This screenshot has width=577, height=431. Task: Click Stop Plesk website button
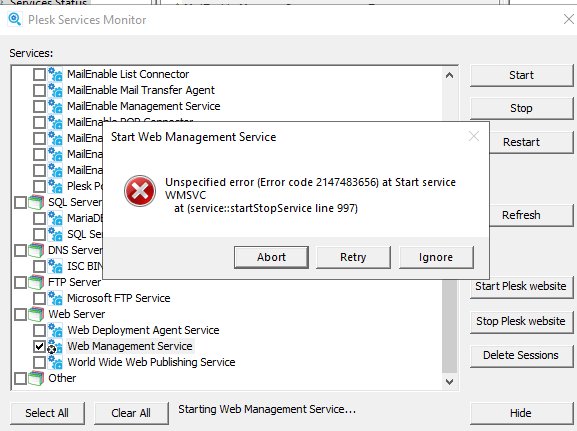coord(521,321)
